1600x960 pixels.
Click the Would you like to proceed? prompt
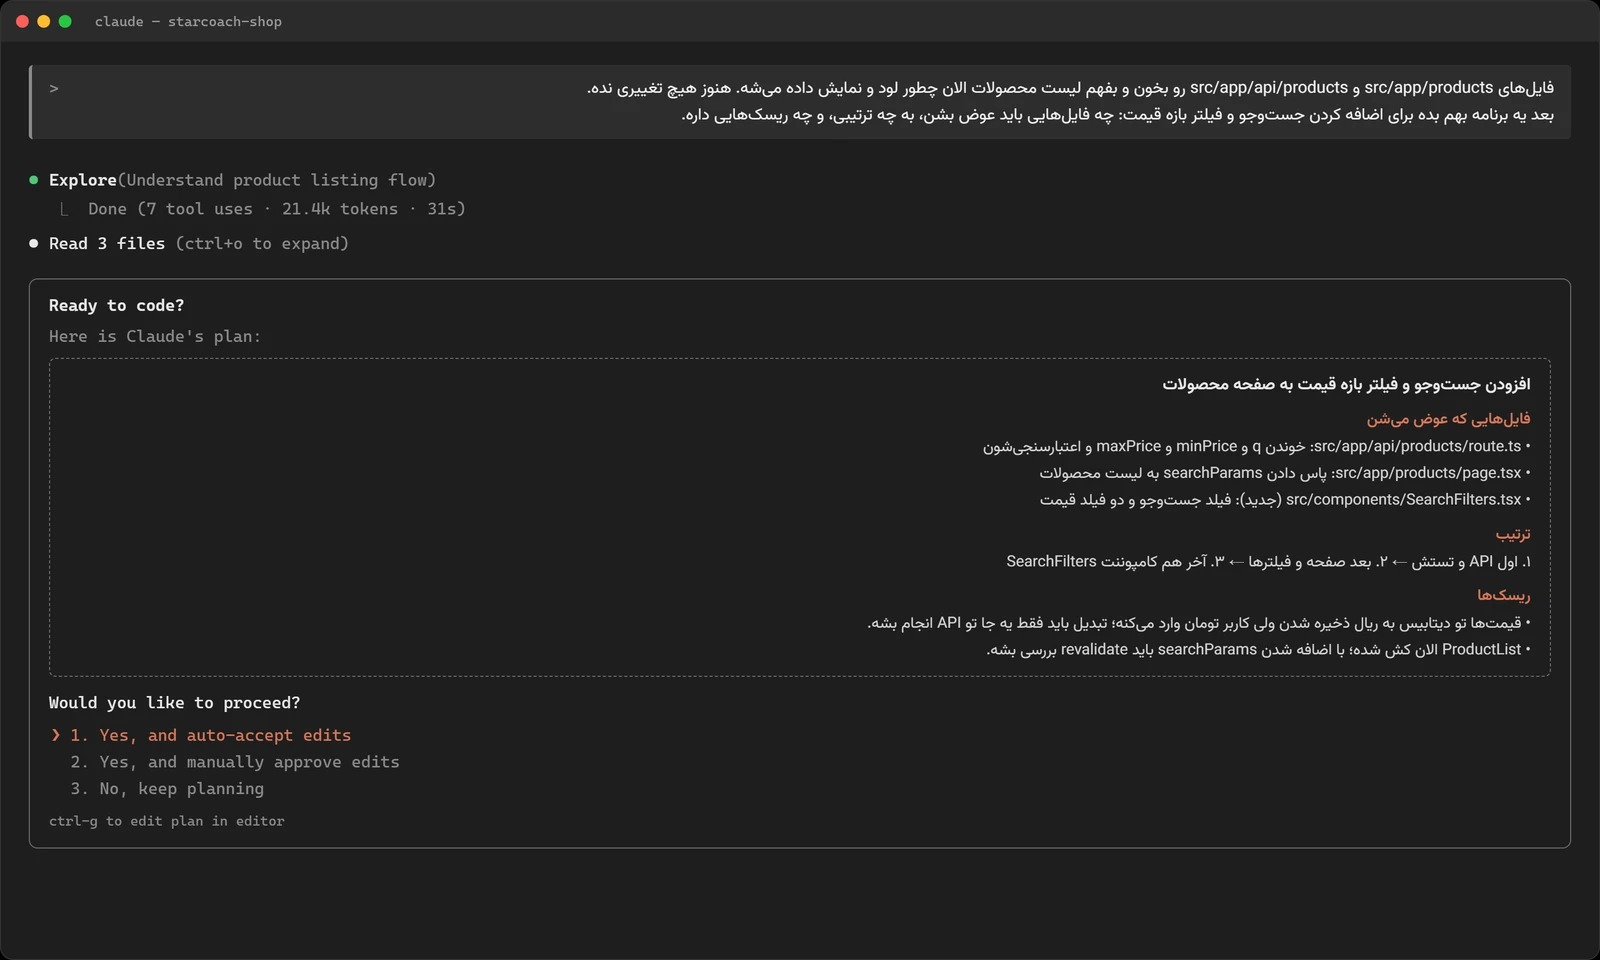tap(174, 703)
